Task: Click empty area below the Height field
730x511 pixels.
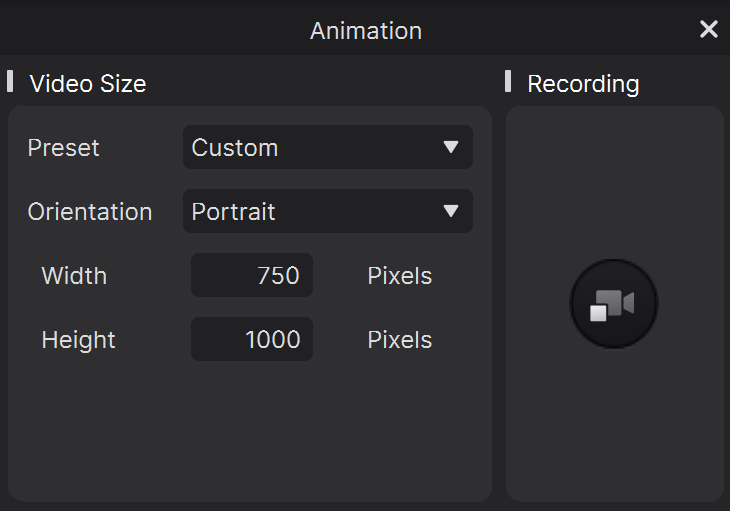Action: click(250, 430)
